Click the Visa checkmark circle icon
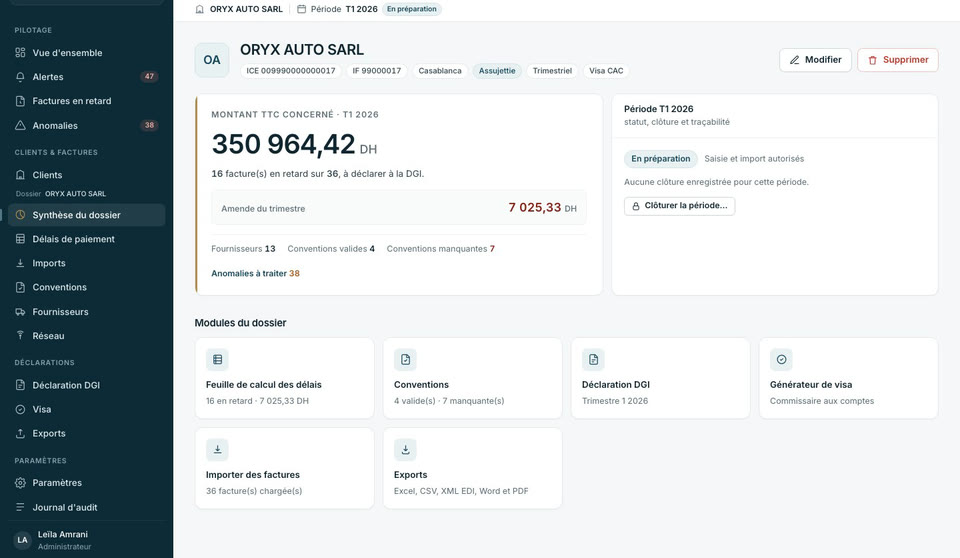 click(x=20, y=409)
